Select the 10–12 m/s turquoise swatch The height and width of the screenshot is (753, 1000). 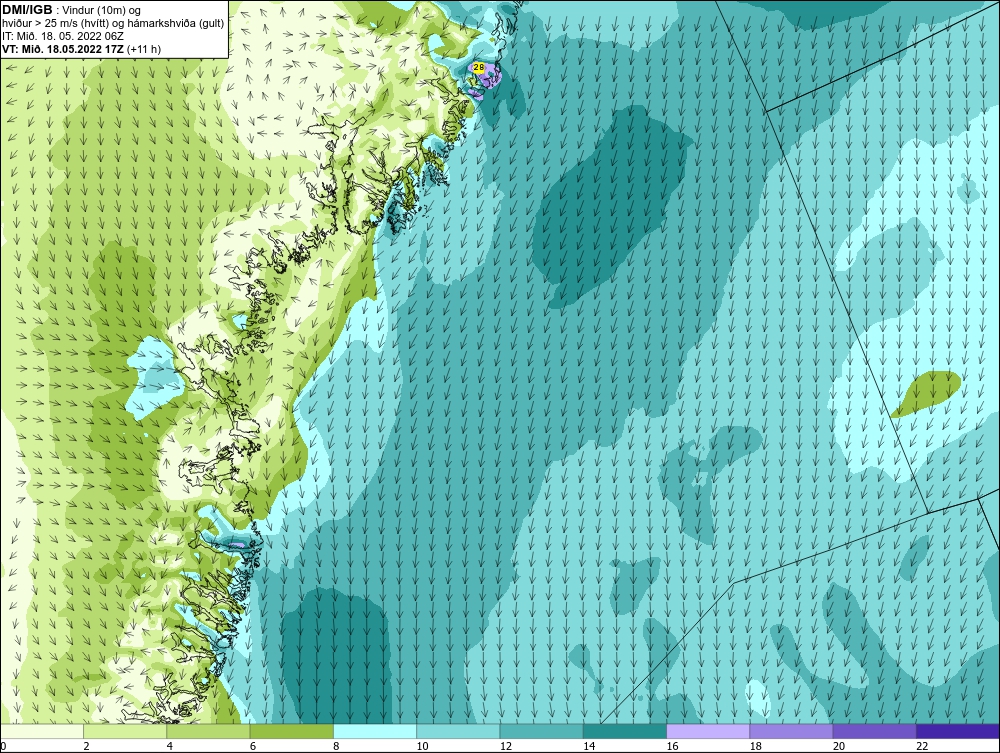click(458, 731)
